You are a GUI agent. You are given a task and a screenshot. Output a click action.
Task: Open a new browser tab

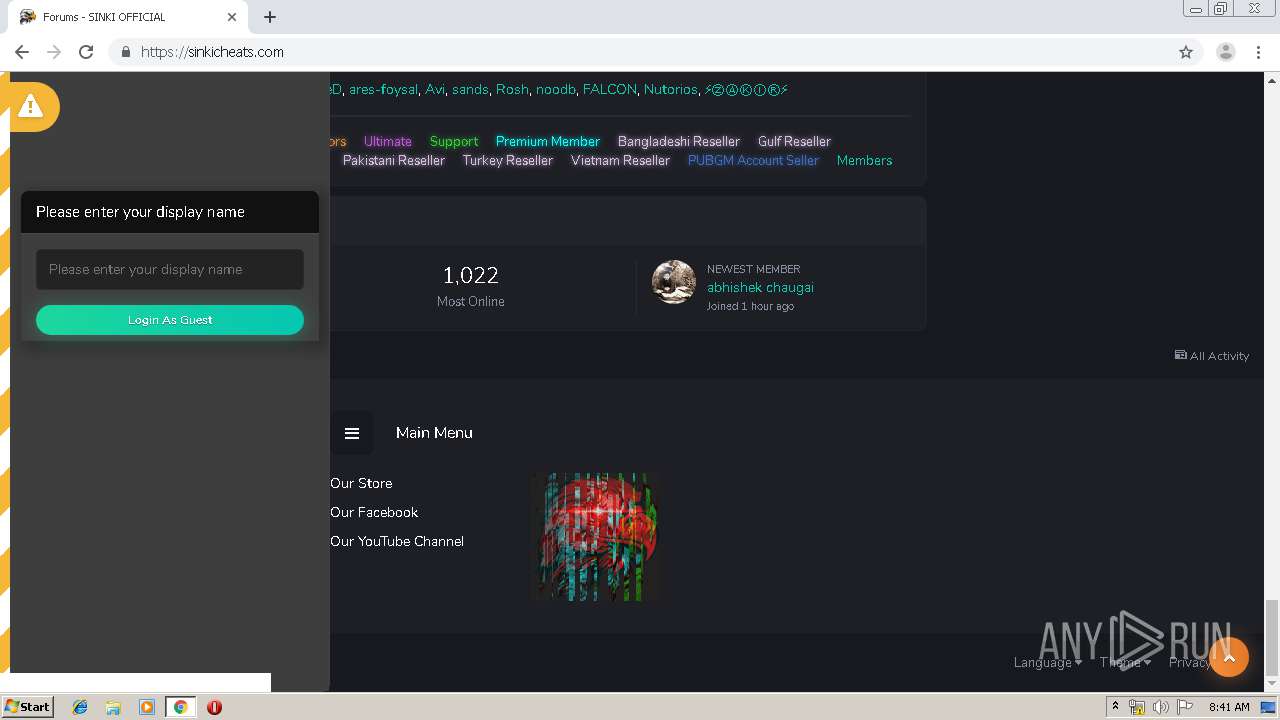270,17
